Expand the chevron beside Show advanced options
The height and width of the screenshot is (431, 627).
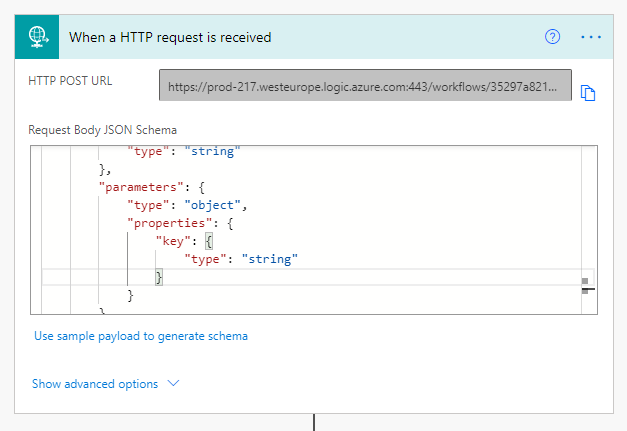(173, 384)
